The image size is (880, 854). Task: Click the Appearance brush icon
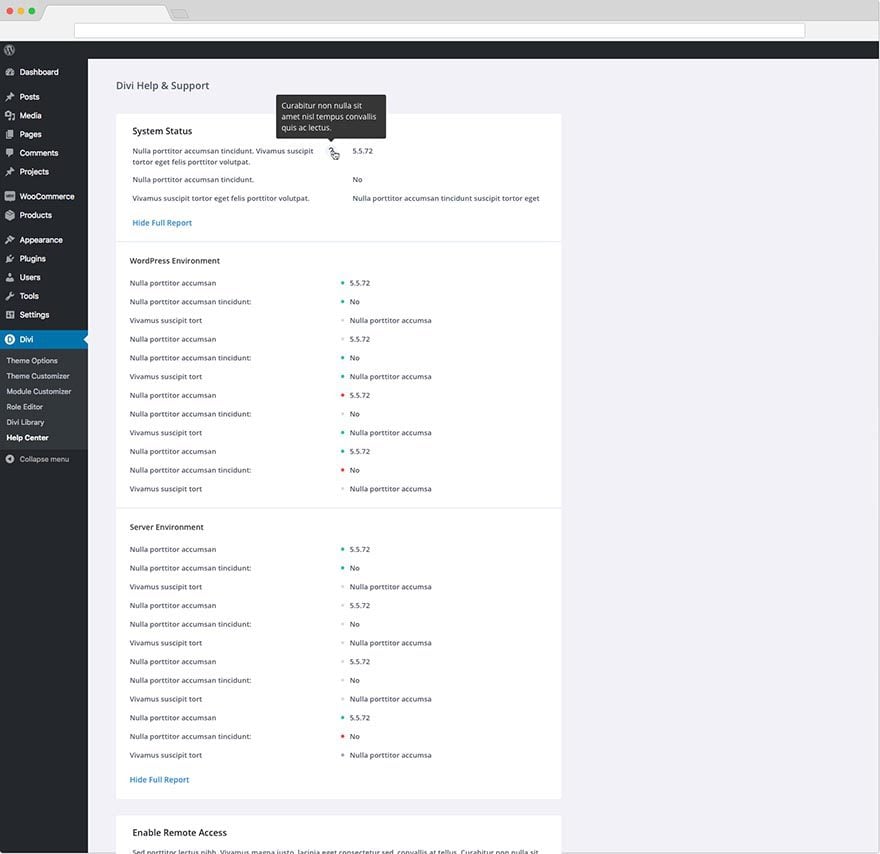[x=10, y=240]
